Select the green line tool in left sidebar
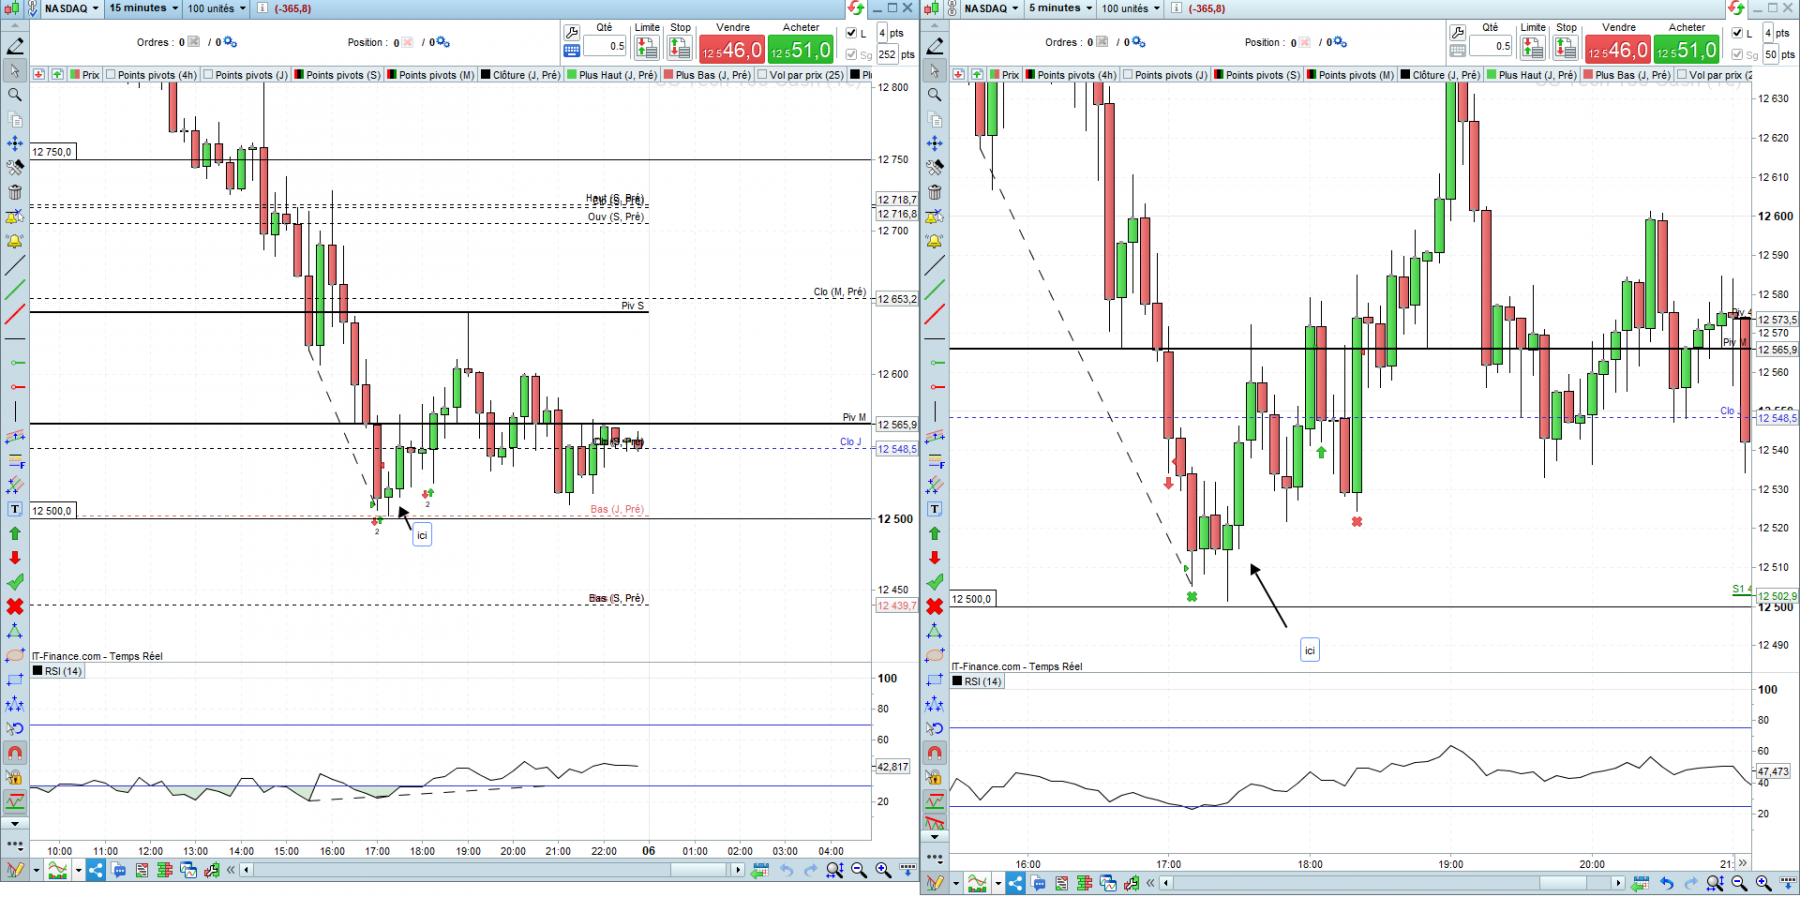This screenshot has height=897, width=1800. click(x=15, y=290)
